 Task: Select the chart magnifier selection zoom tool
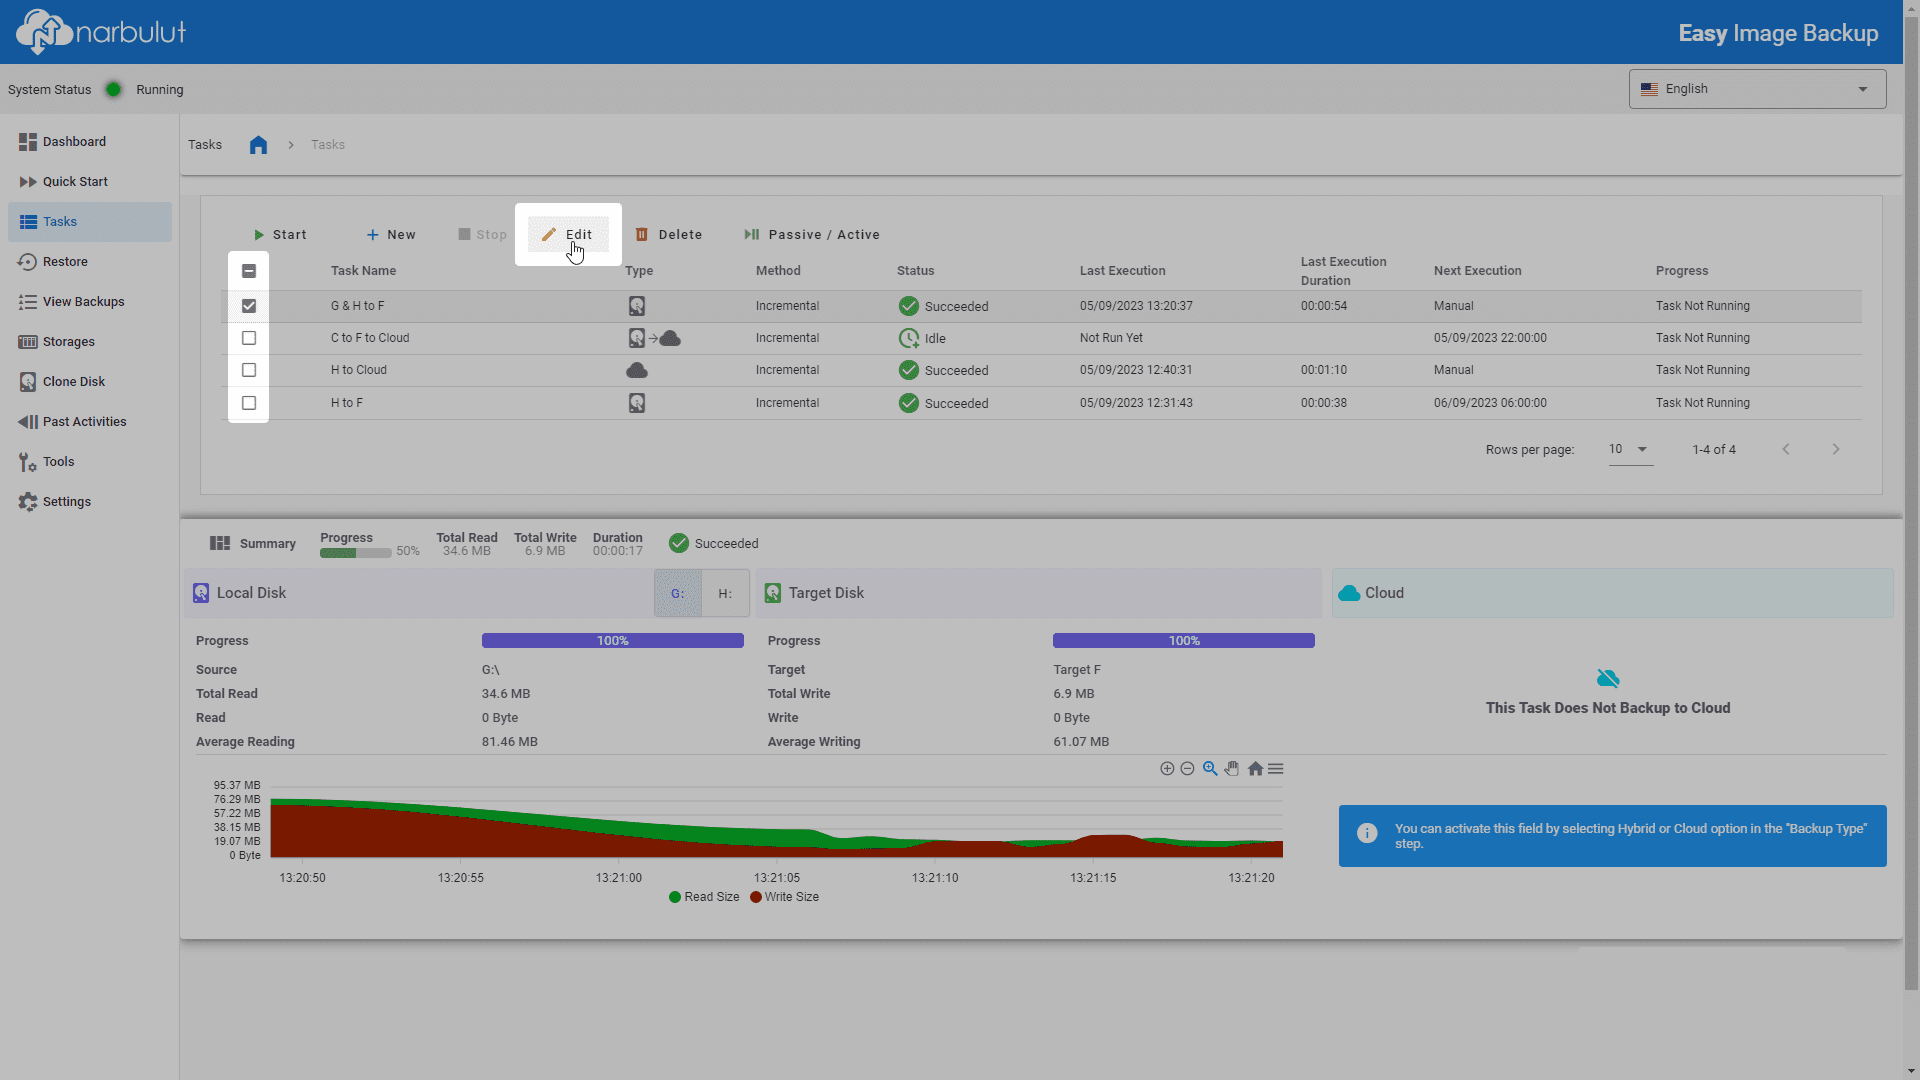click(1210, 769)
